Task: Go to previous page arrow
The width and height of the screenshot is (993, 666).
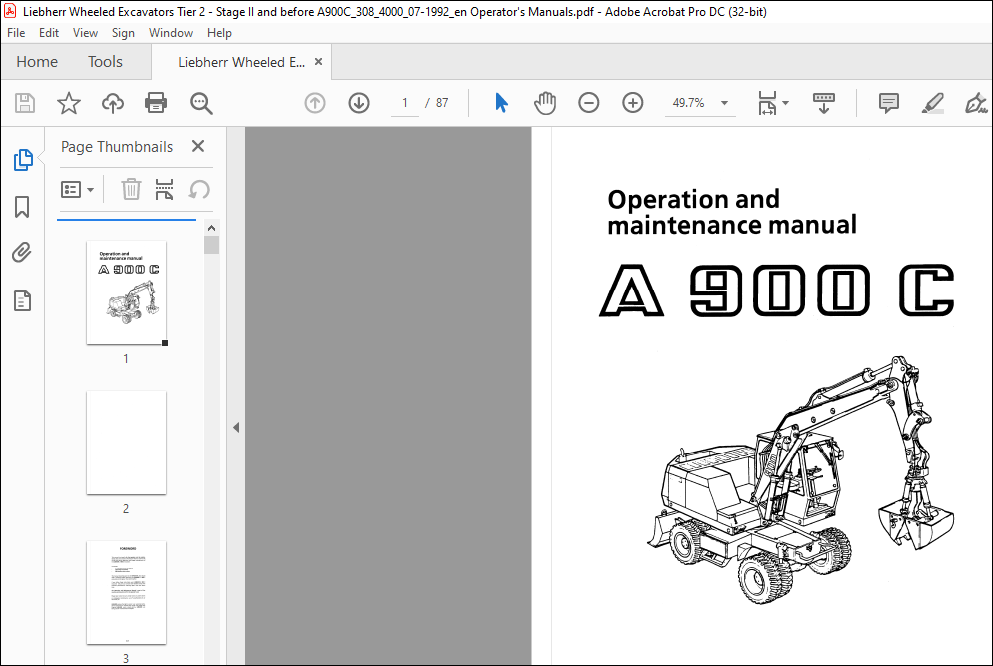Action: click(315, 103)
